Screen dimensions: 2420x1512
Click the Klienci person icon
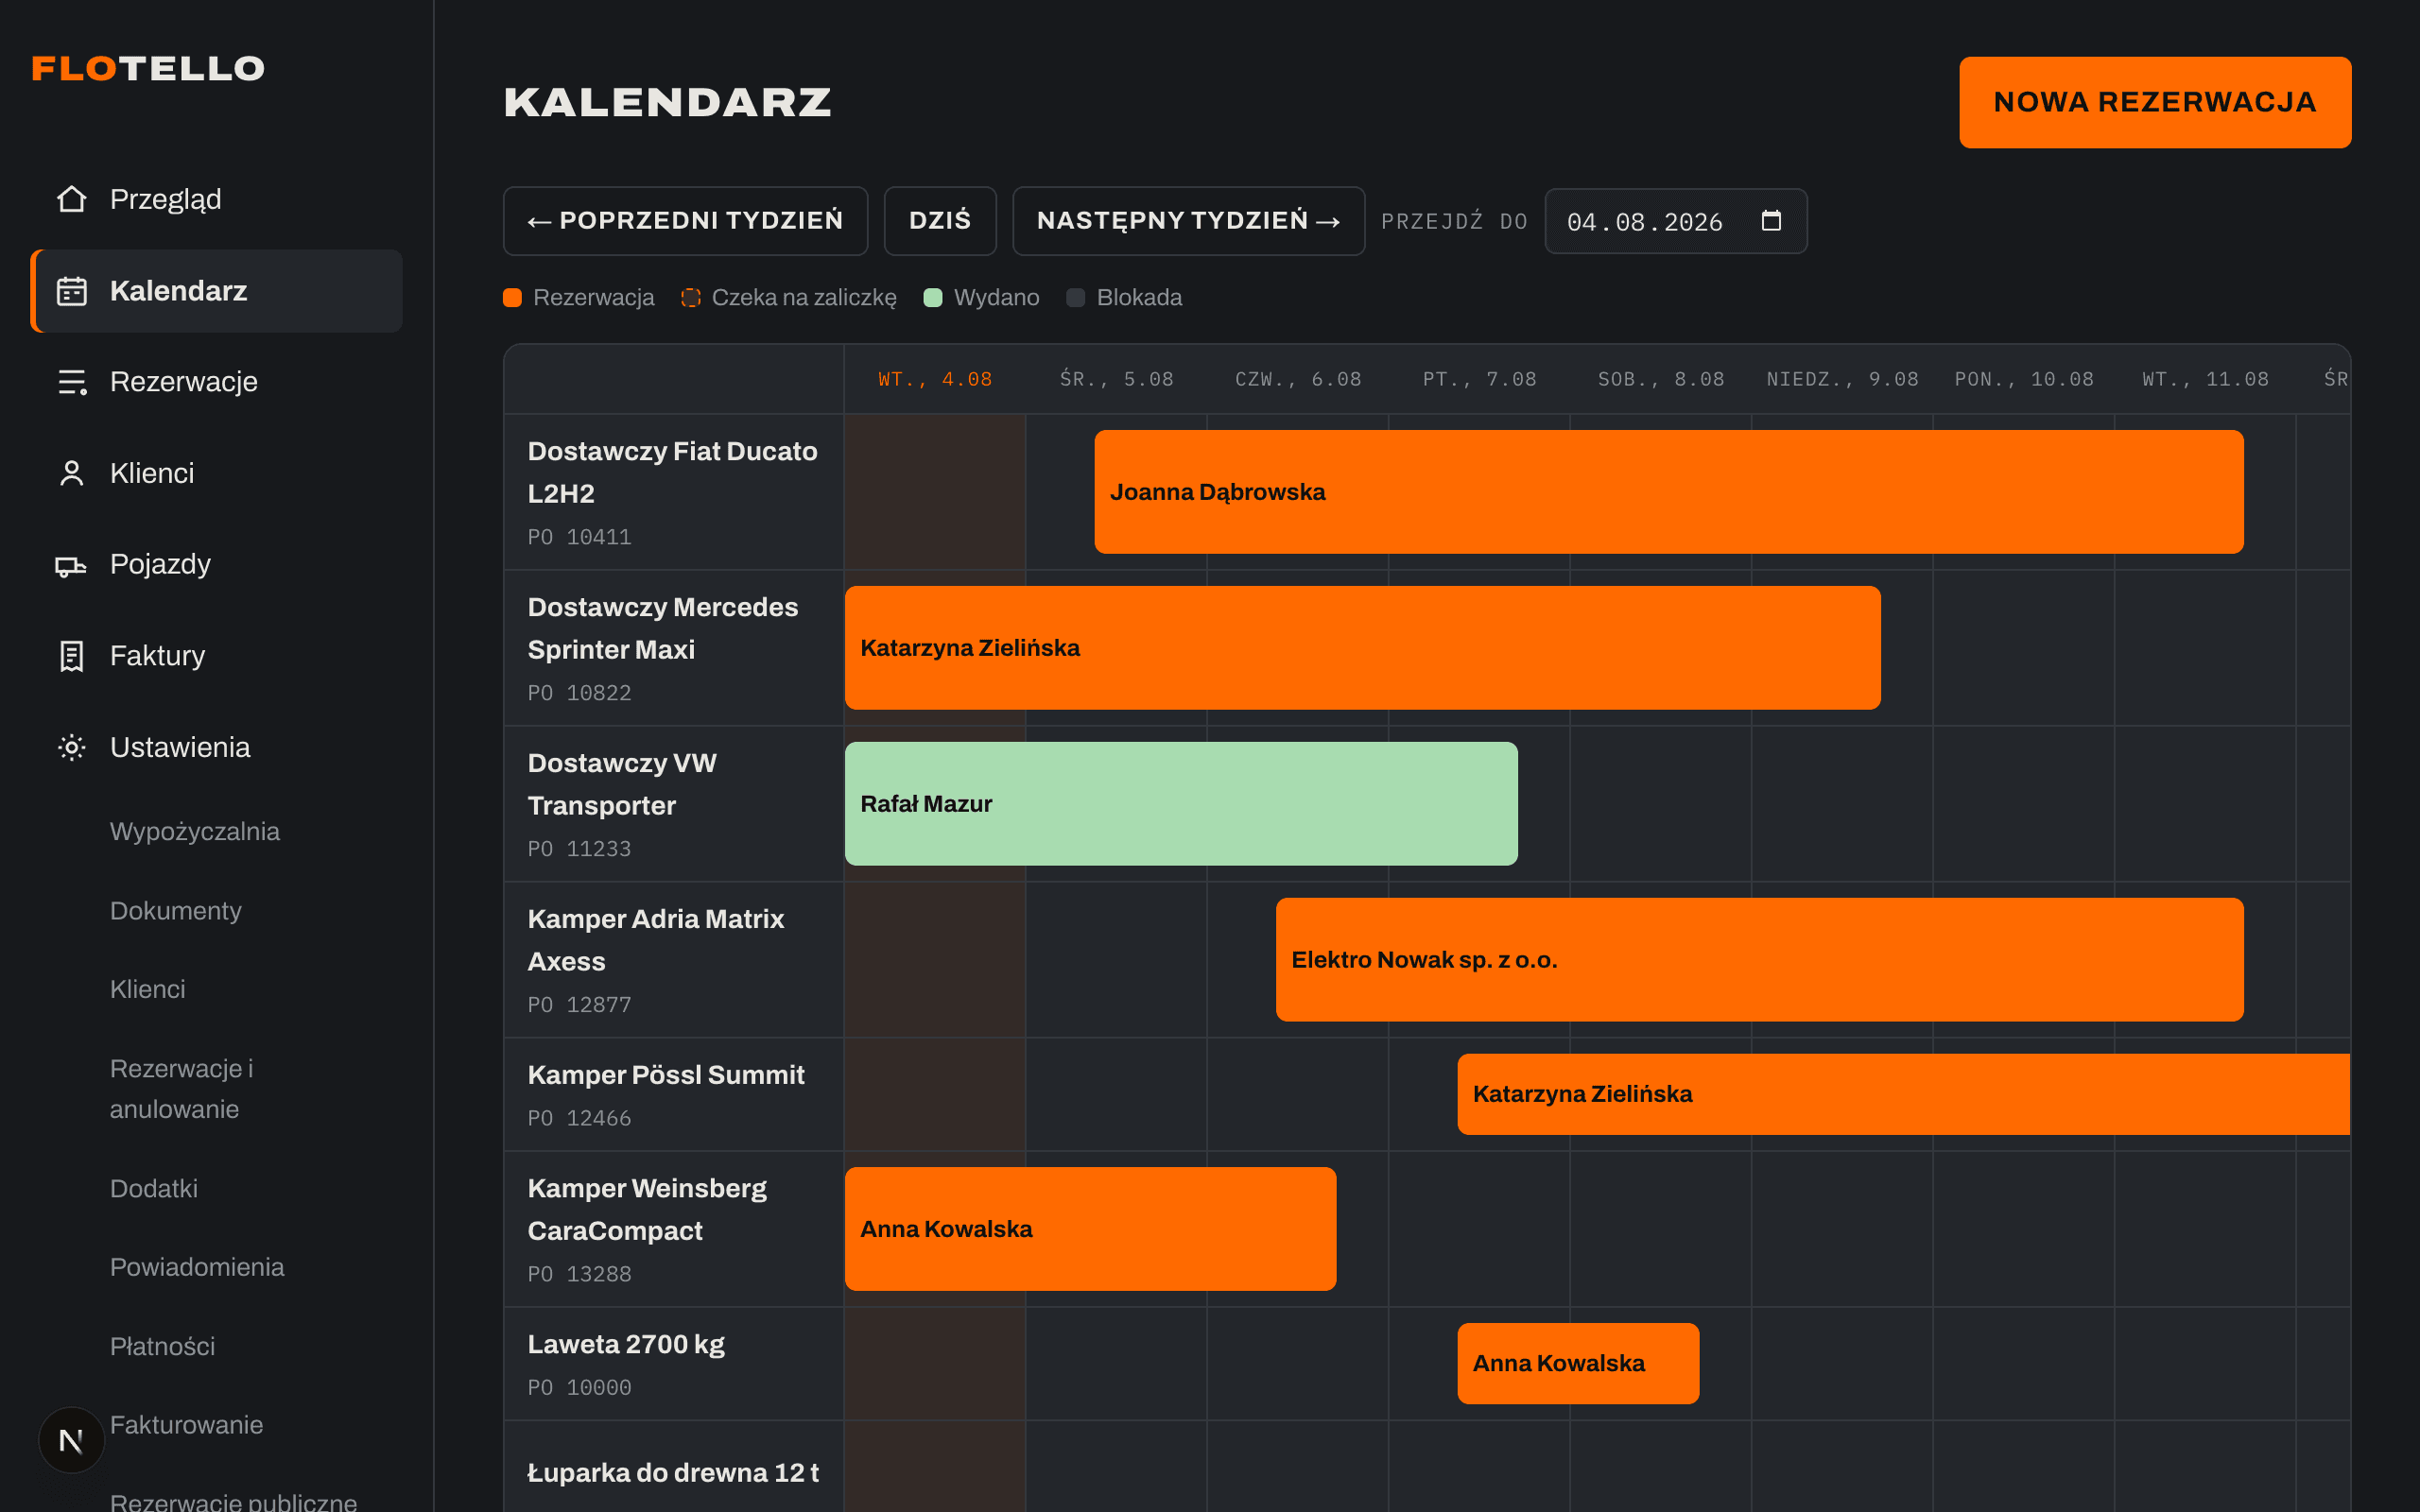pyautogui.click(x=71, y=473)
